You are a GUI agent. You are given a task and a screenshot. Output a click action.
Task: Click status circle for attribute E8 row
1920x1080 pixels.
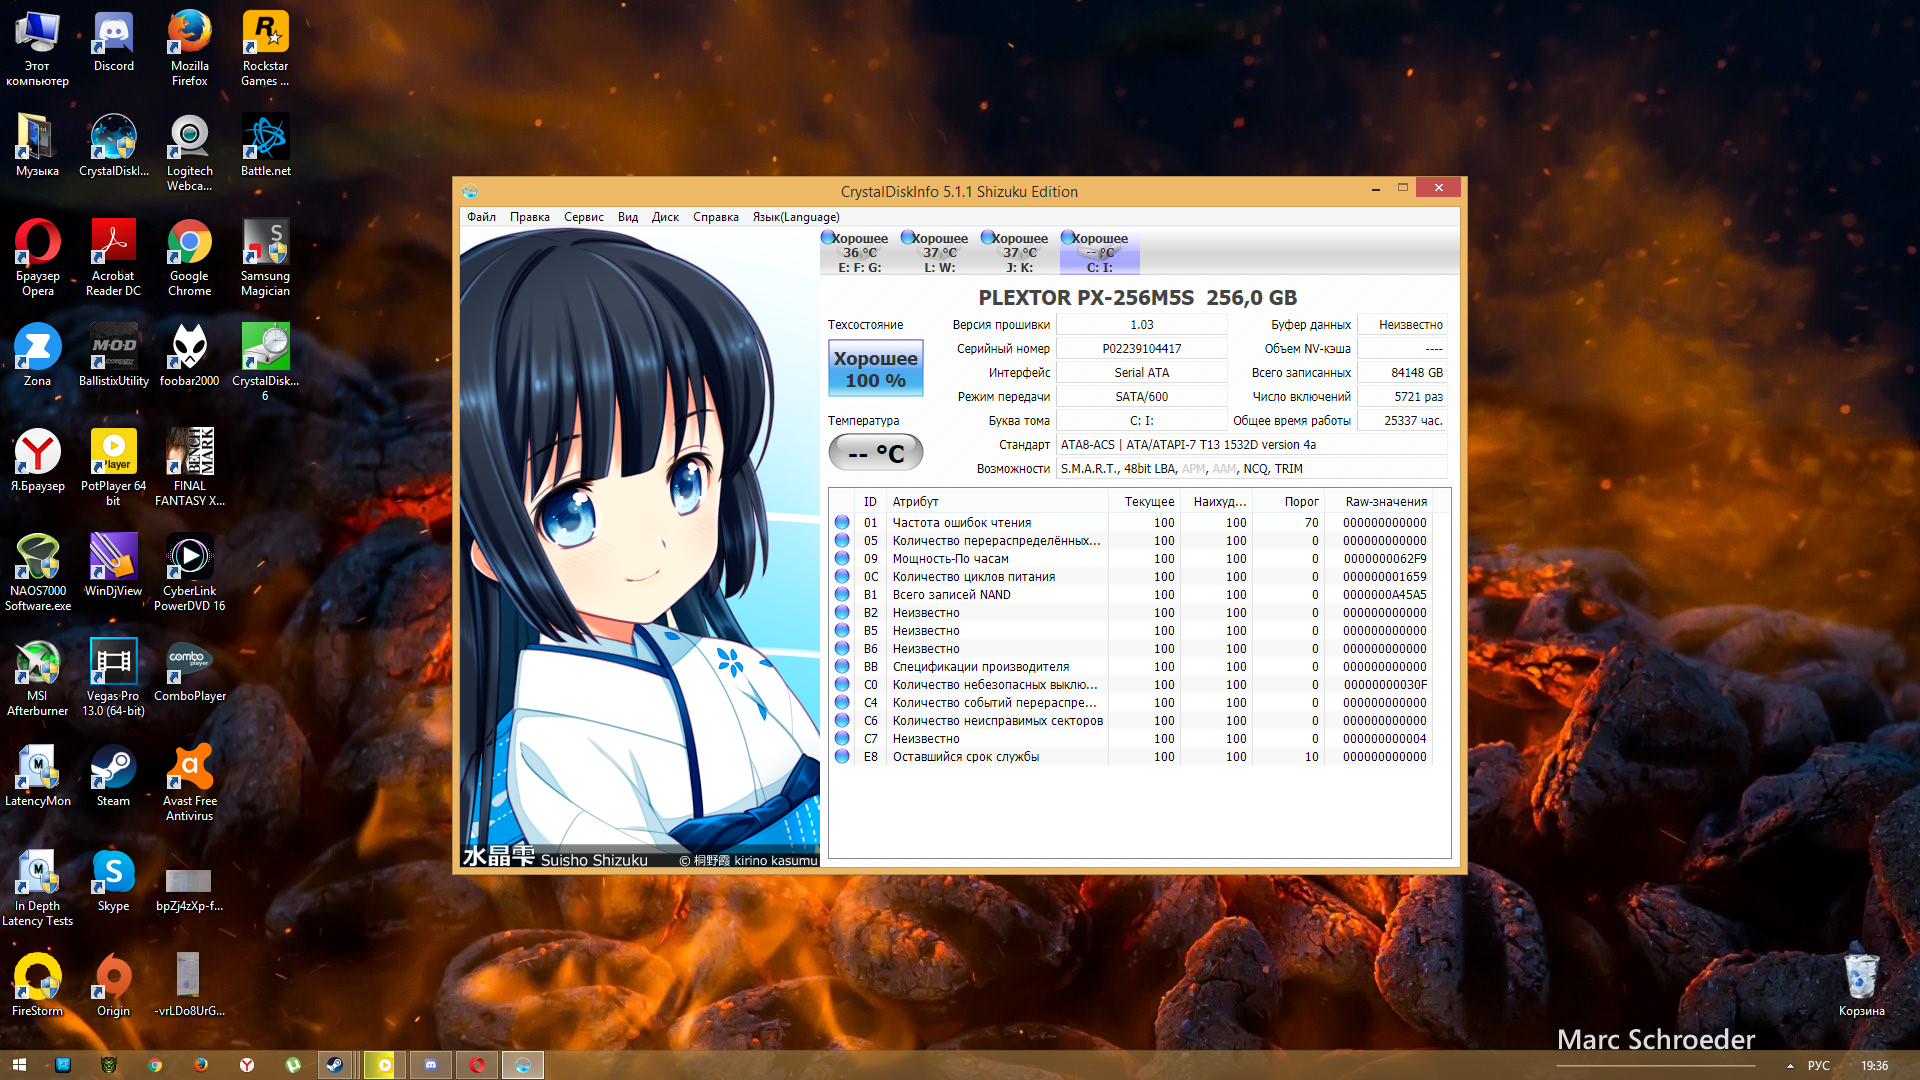(x=842, y=757)
